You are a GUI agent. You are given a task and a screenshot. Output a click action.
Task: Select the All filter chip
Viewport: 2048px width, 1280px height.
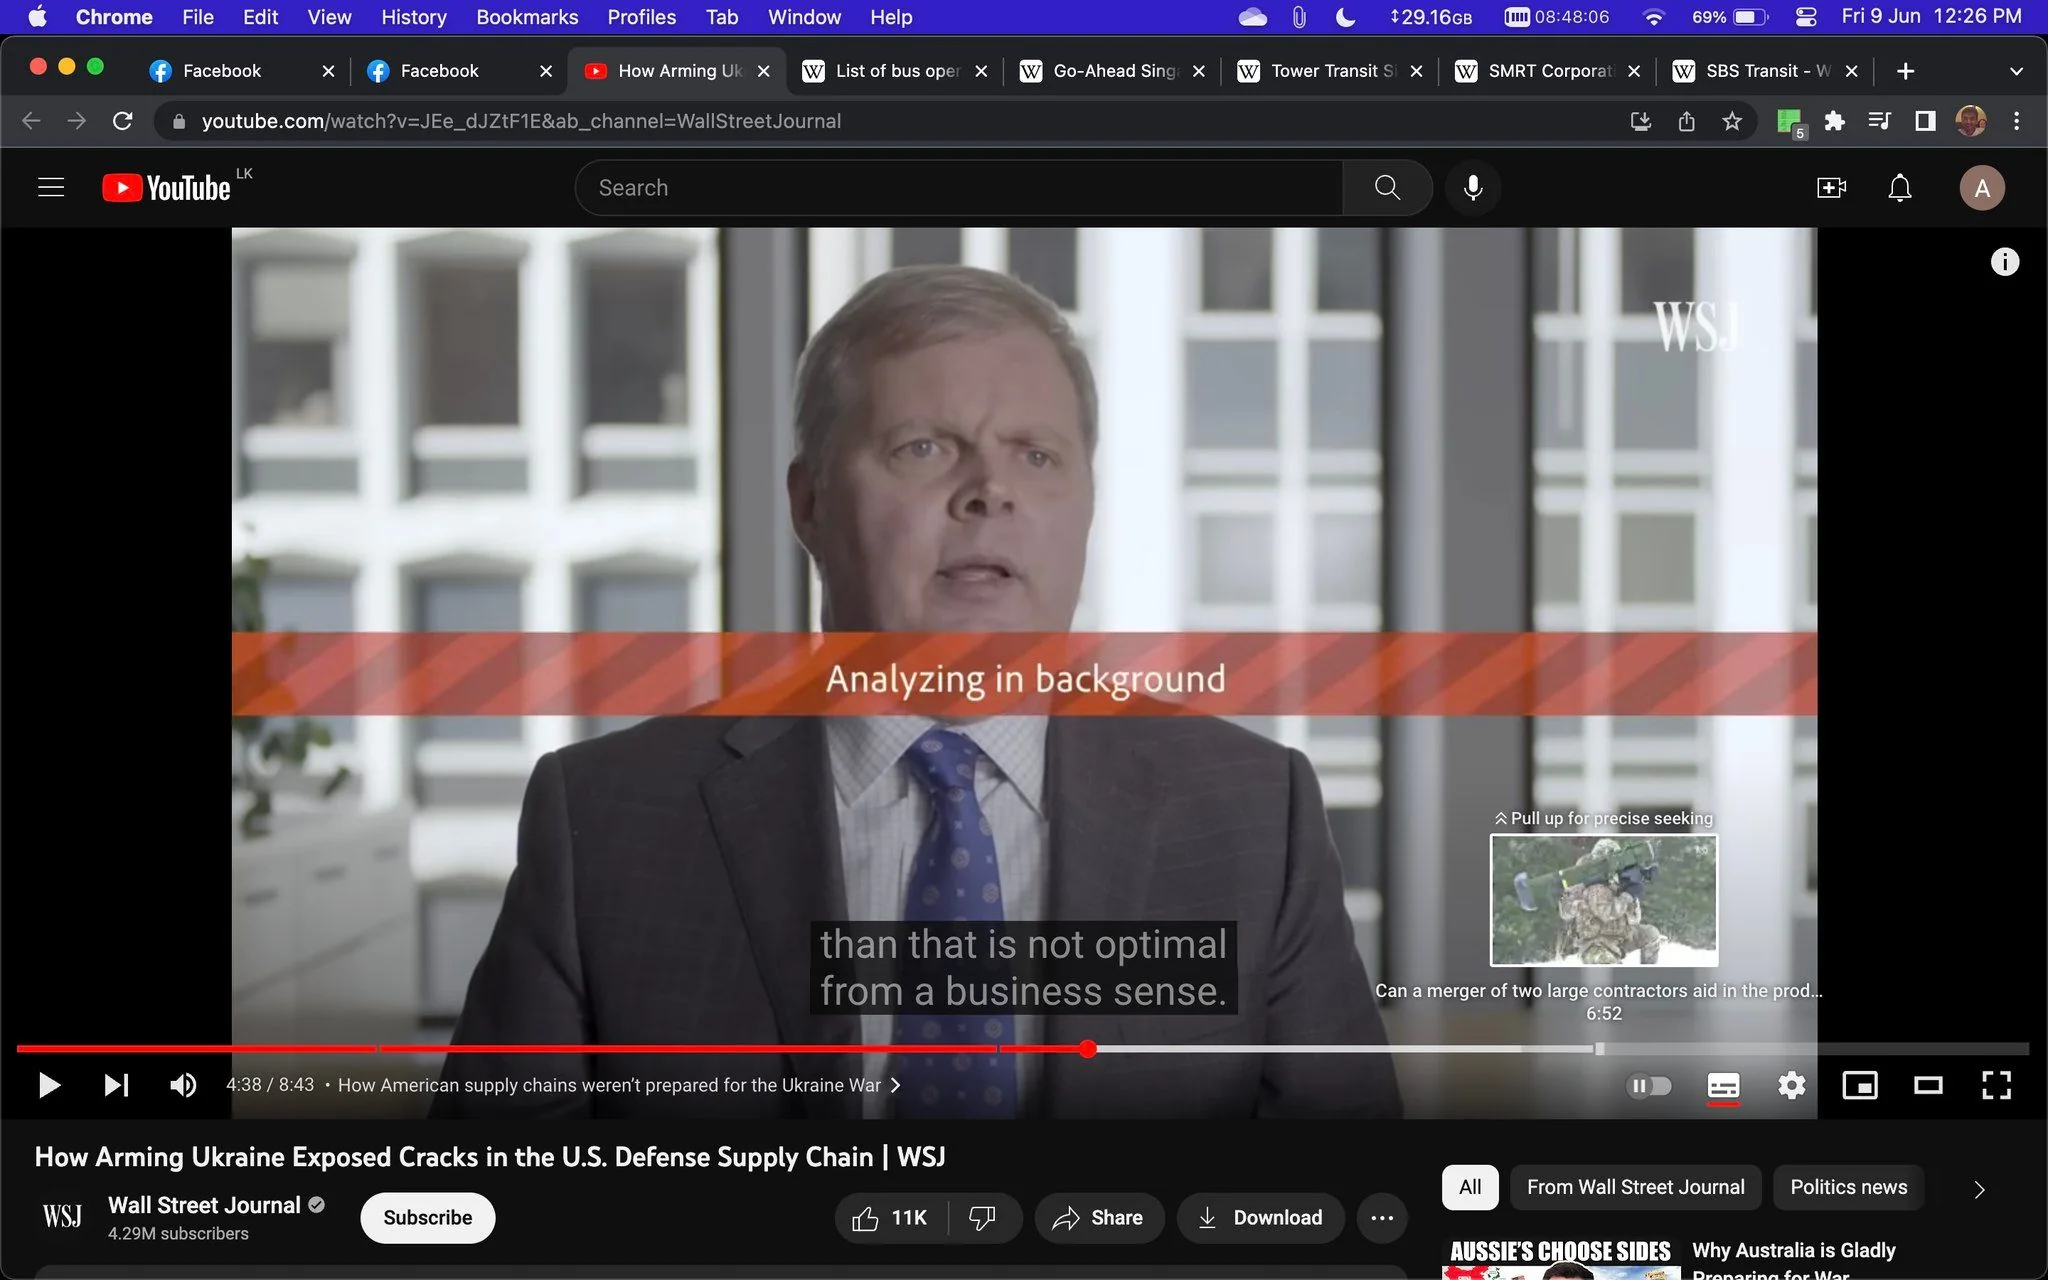[x=1470, y=1187]
